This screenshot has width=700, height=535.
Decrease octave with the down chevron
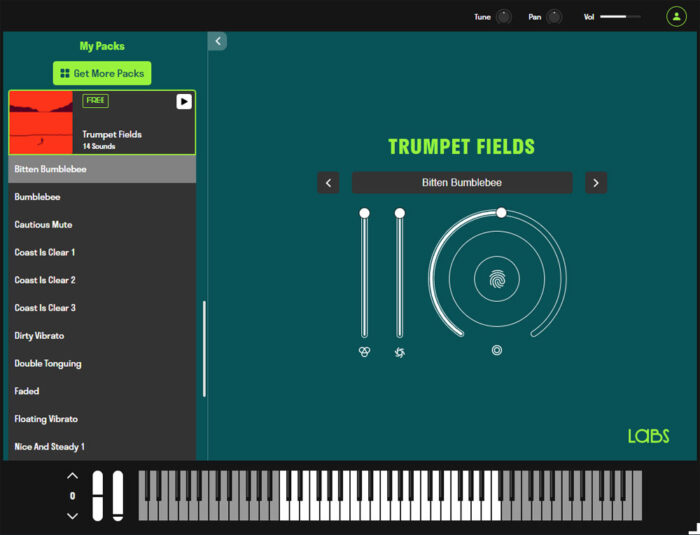72,516
